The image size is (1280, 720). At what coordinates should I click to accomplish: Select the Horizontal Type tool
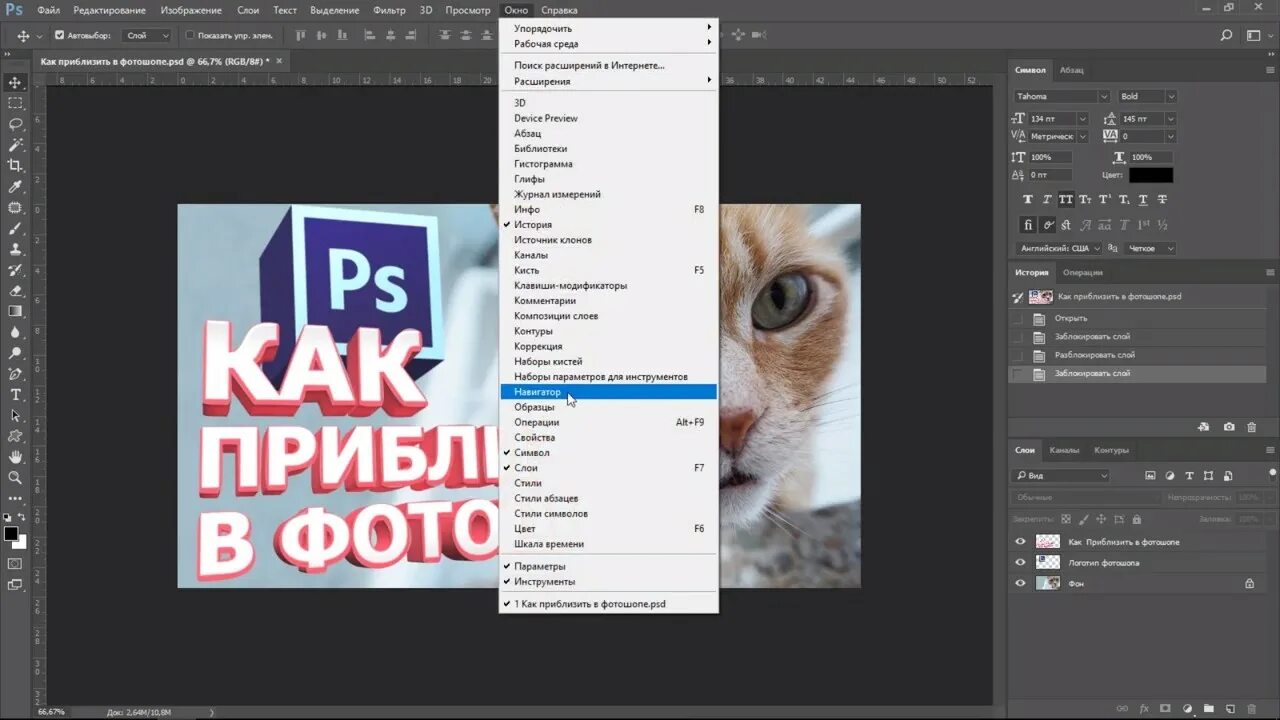pyautogui.click(x=15, y=395)
